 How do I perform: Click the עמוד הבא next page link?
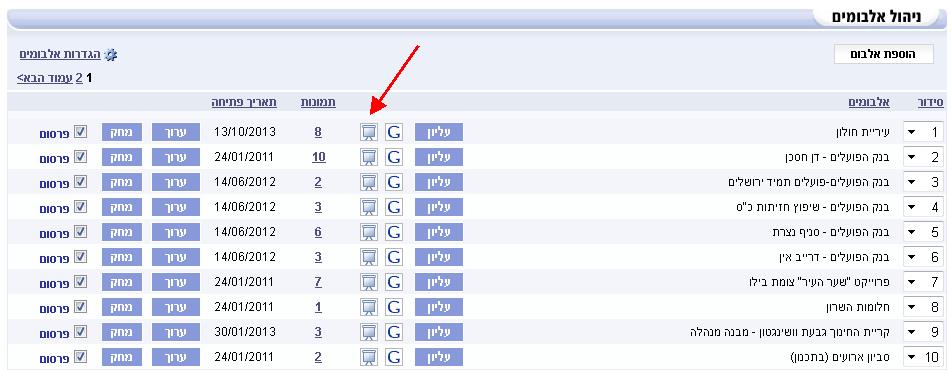click(44, 78)
